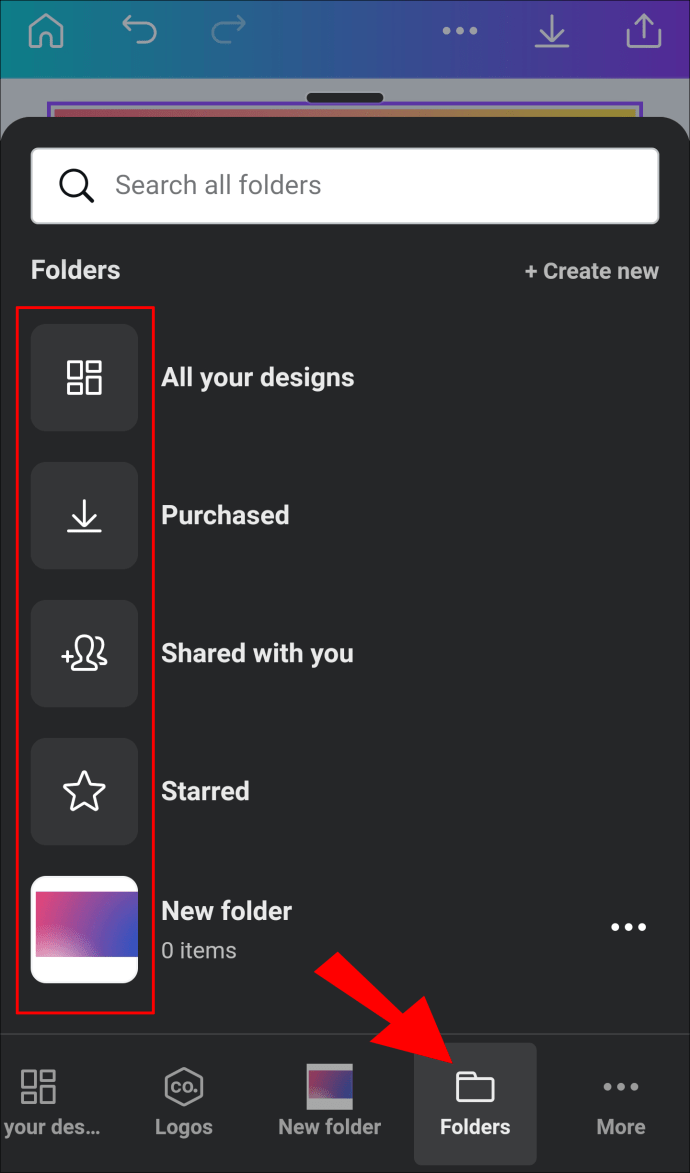Switch to the Logos tab
The image size is (690, 1173).
tap(183, 1102)
